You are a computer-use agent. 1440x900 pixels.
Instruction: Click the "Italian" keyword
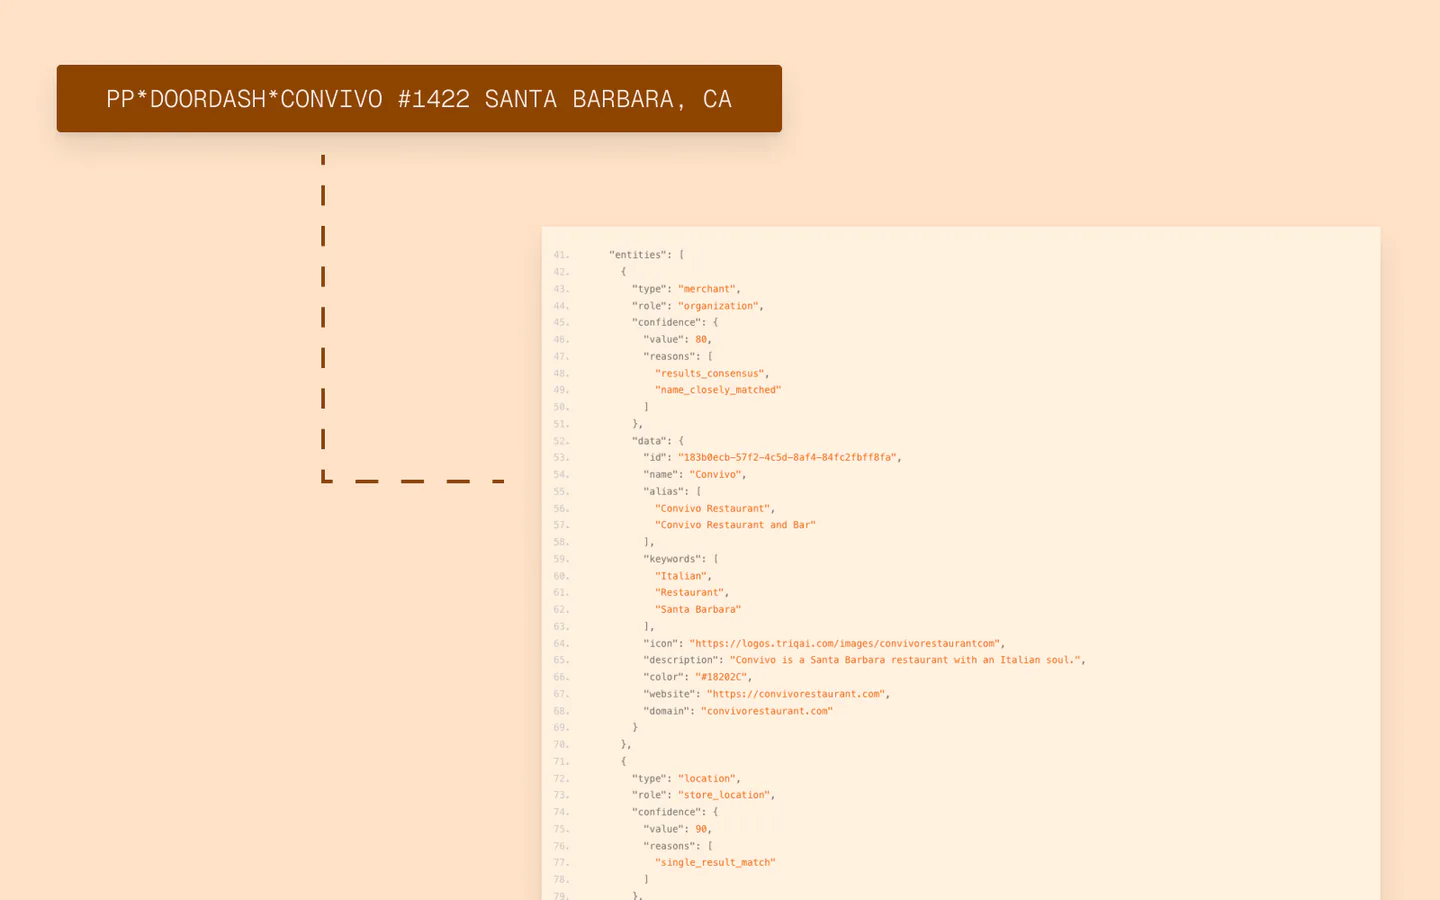682,576
